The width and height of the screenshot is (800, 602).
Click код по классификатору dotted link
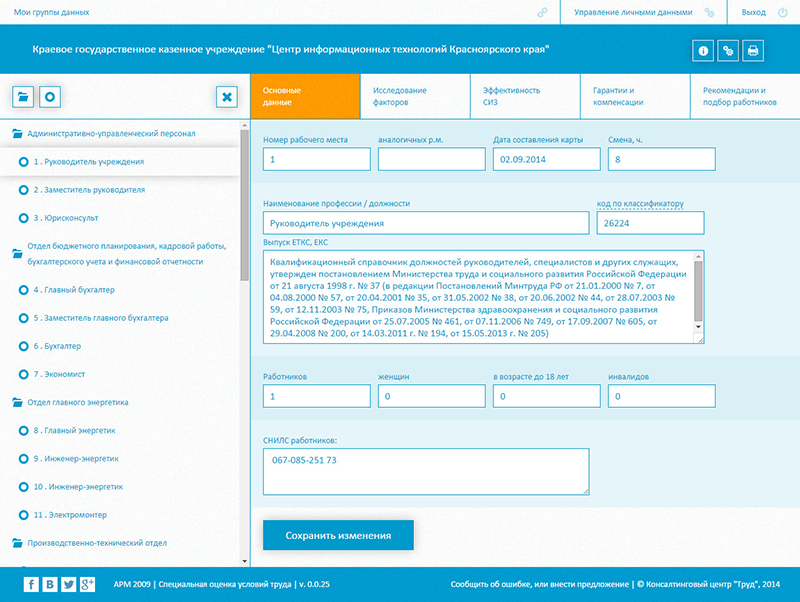pos(640,204)
